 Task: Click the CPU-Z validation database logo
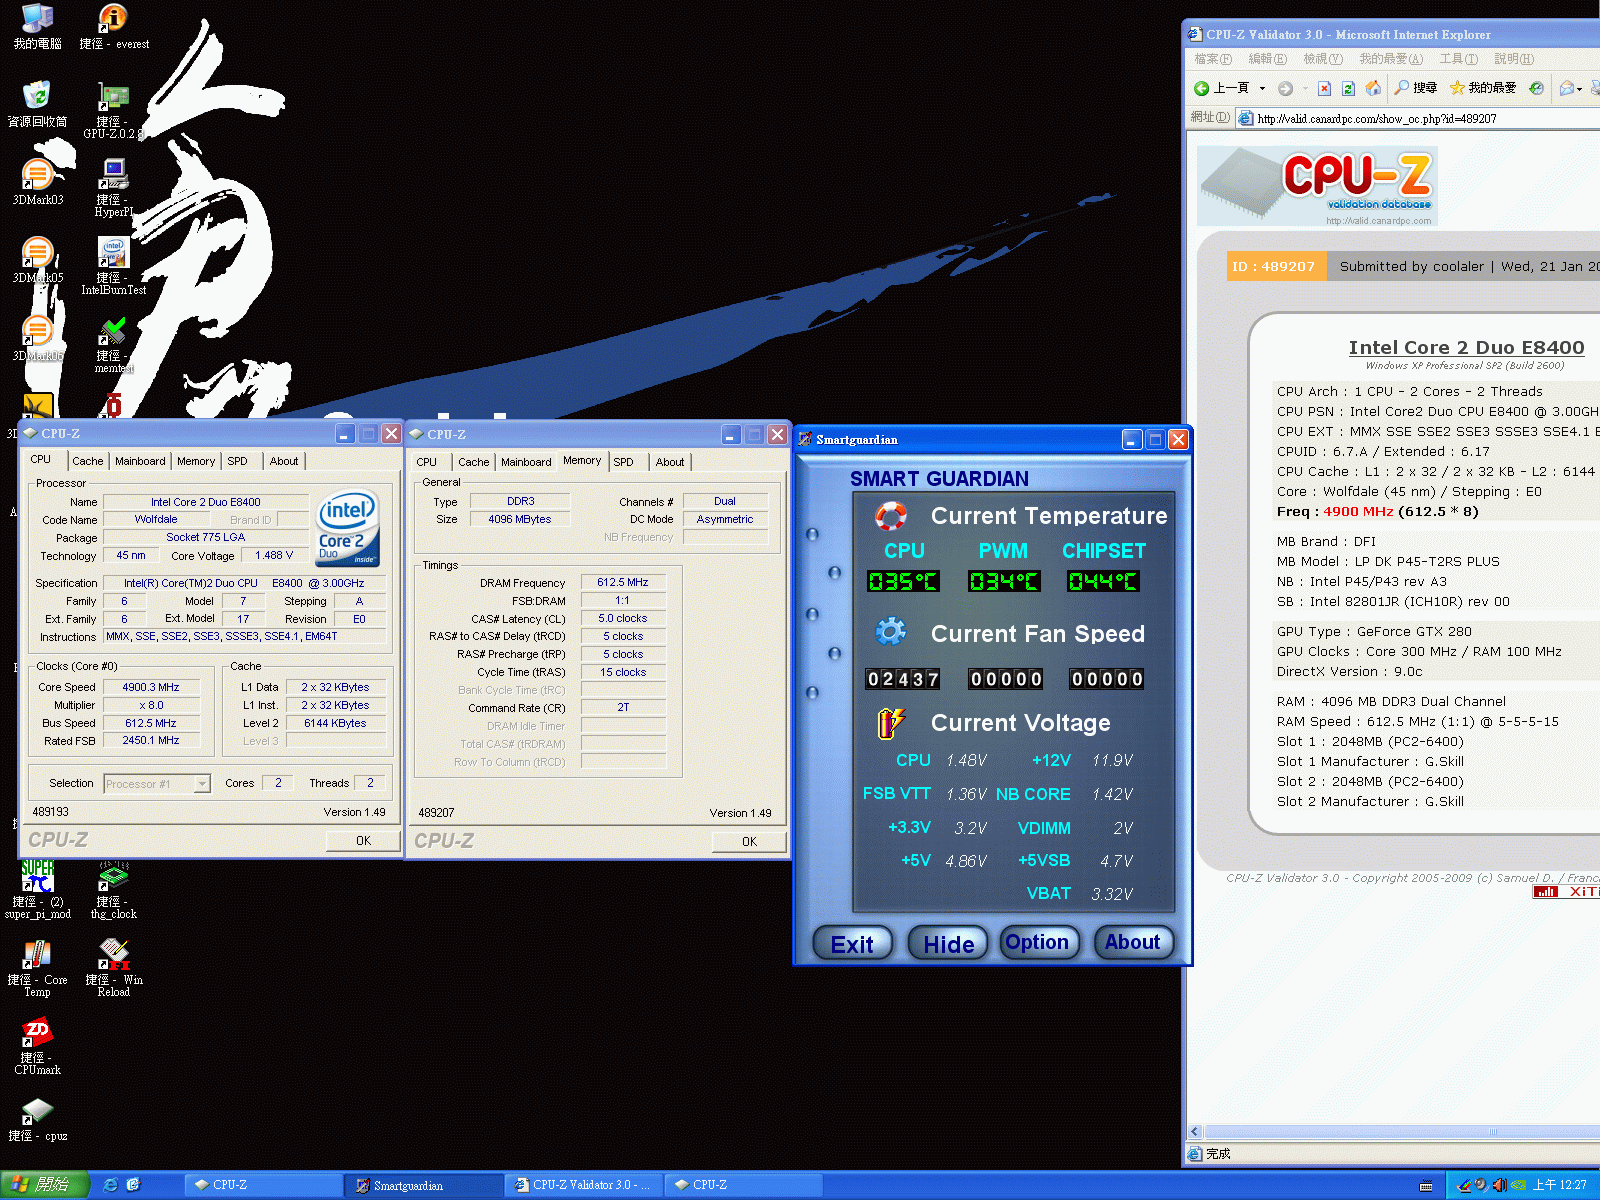[x=1317, y=186]
